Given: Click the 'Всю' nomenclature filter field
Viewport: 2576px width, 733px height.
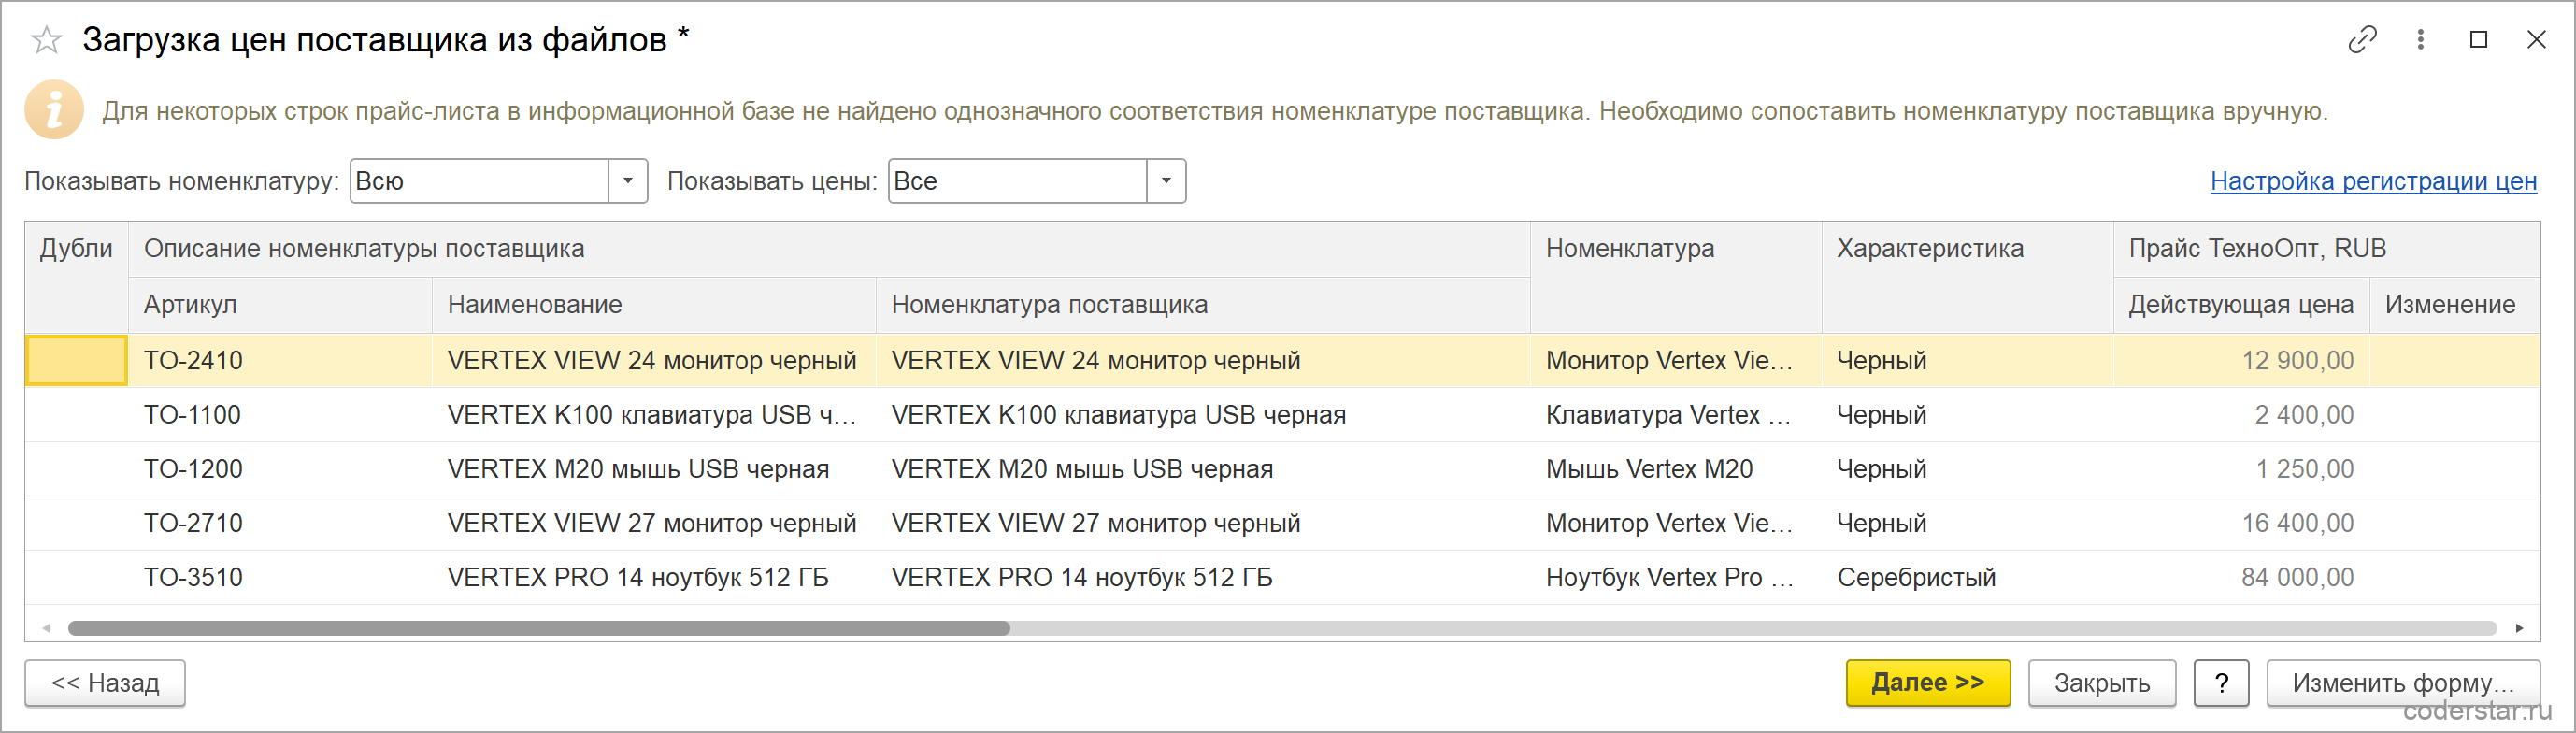Looking at the screenshot, I should click(480, 181).
